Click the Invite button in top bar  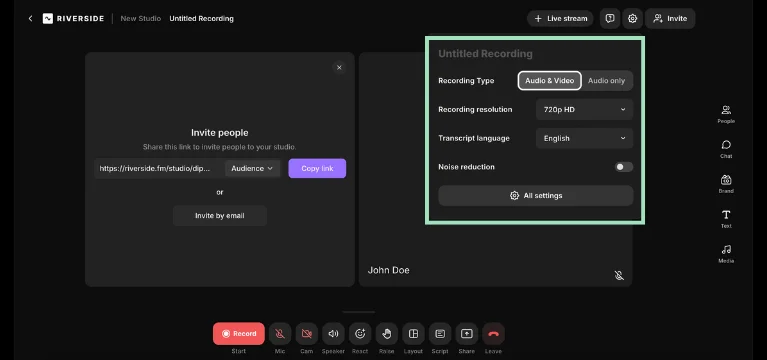tap(670, 19)
